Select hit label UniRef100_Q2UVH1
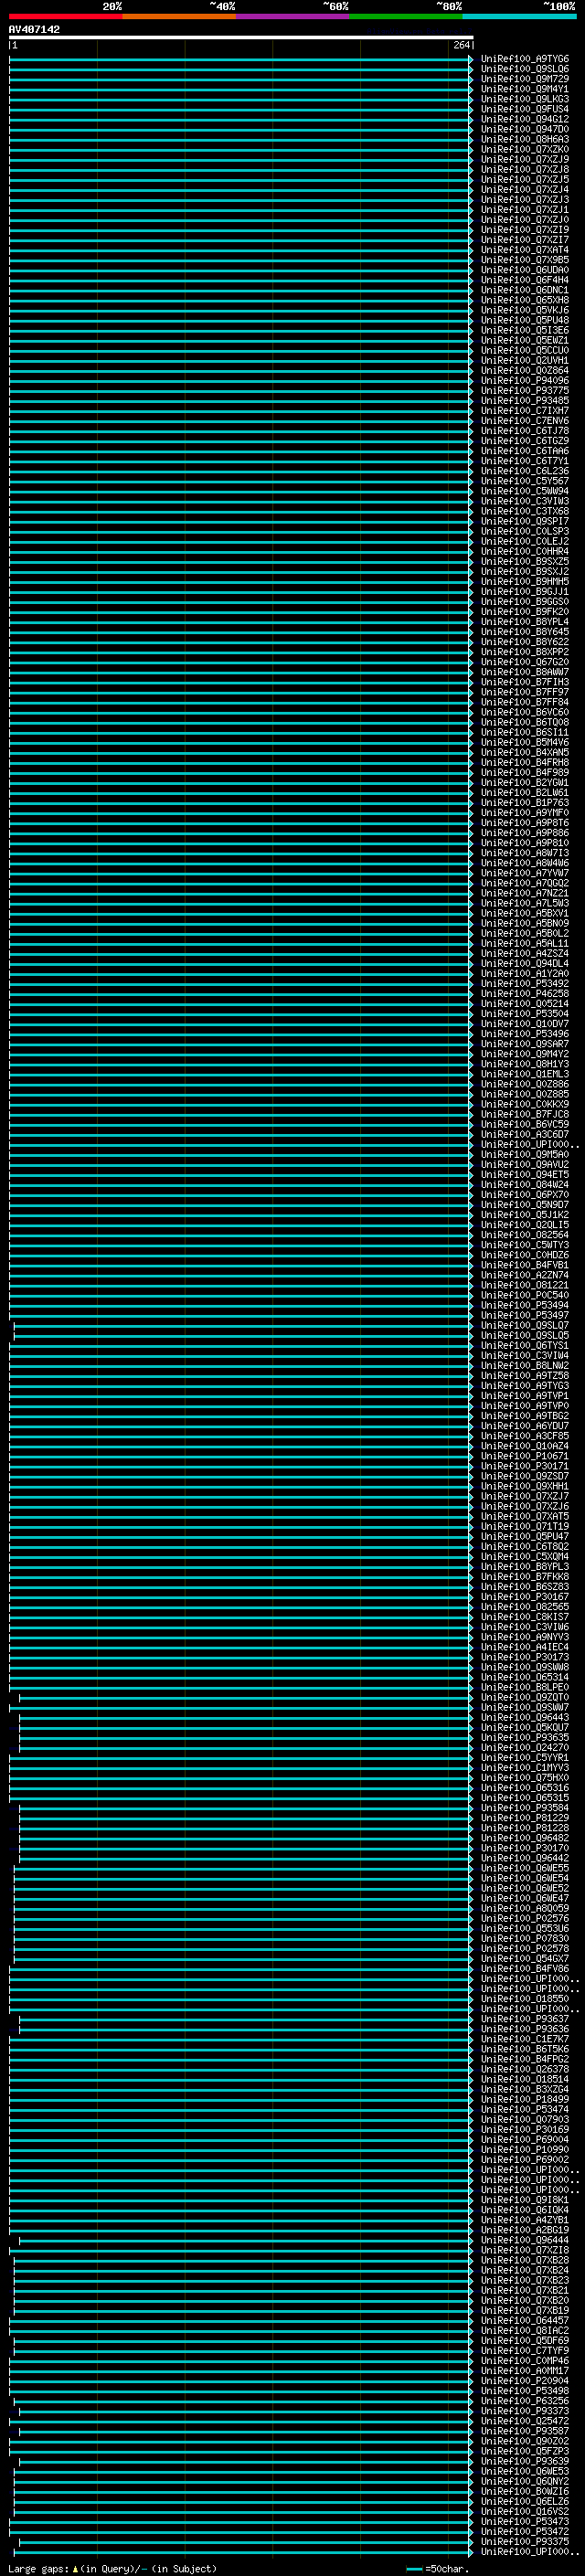 pos(525,360)
